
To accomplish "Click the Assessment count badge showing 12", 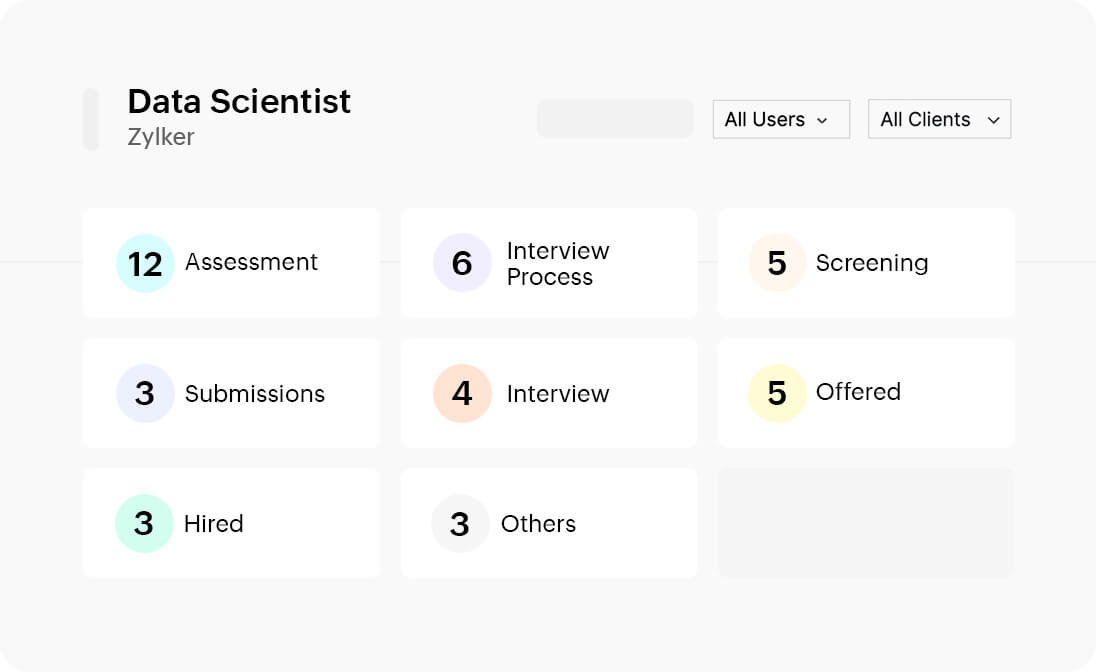I will pos(145,264).
